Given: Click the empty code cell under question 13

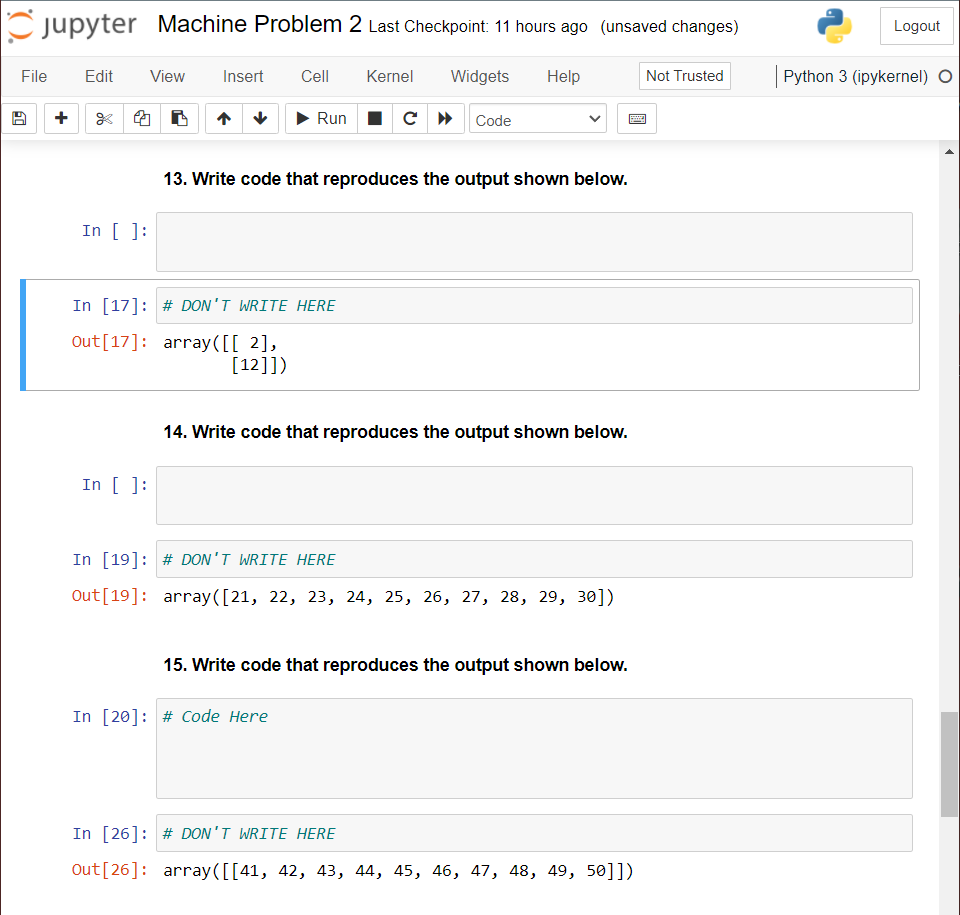Looking at the screenshot, I should point(534,242).
